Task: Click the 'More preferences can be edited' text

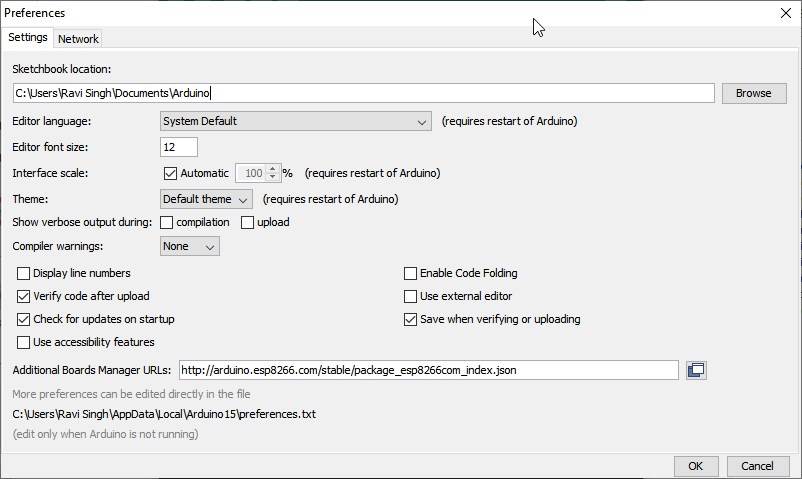Action: click(x=131, y=394)
